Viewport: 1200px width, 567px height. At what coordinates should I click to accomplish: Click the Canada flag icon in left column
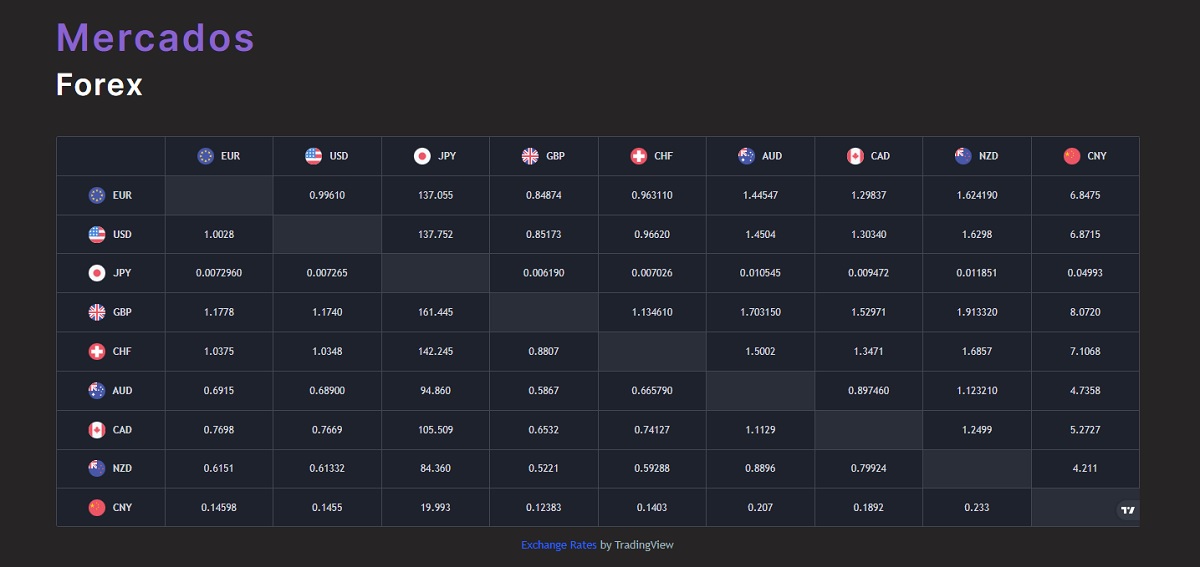pos(97,429)
